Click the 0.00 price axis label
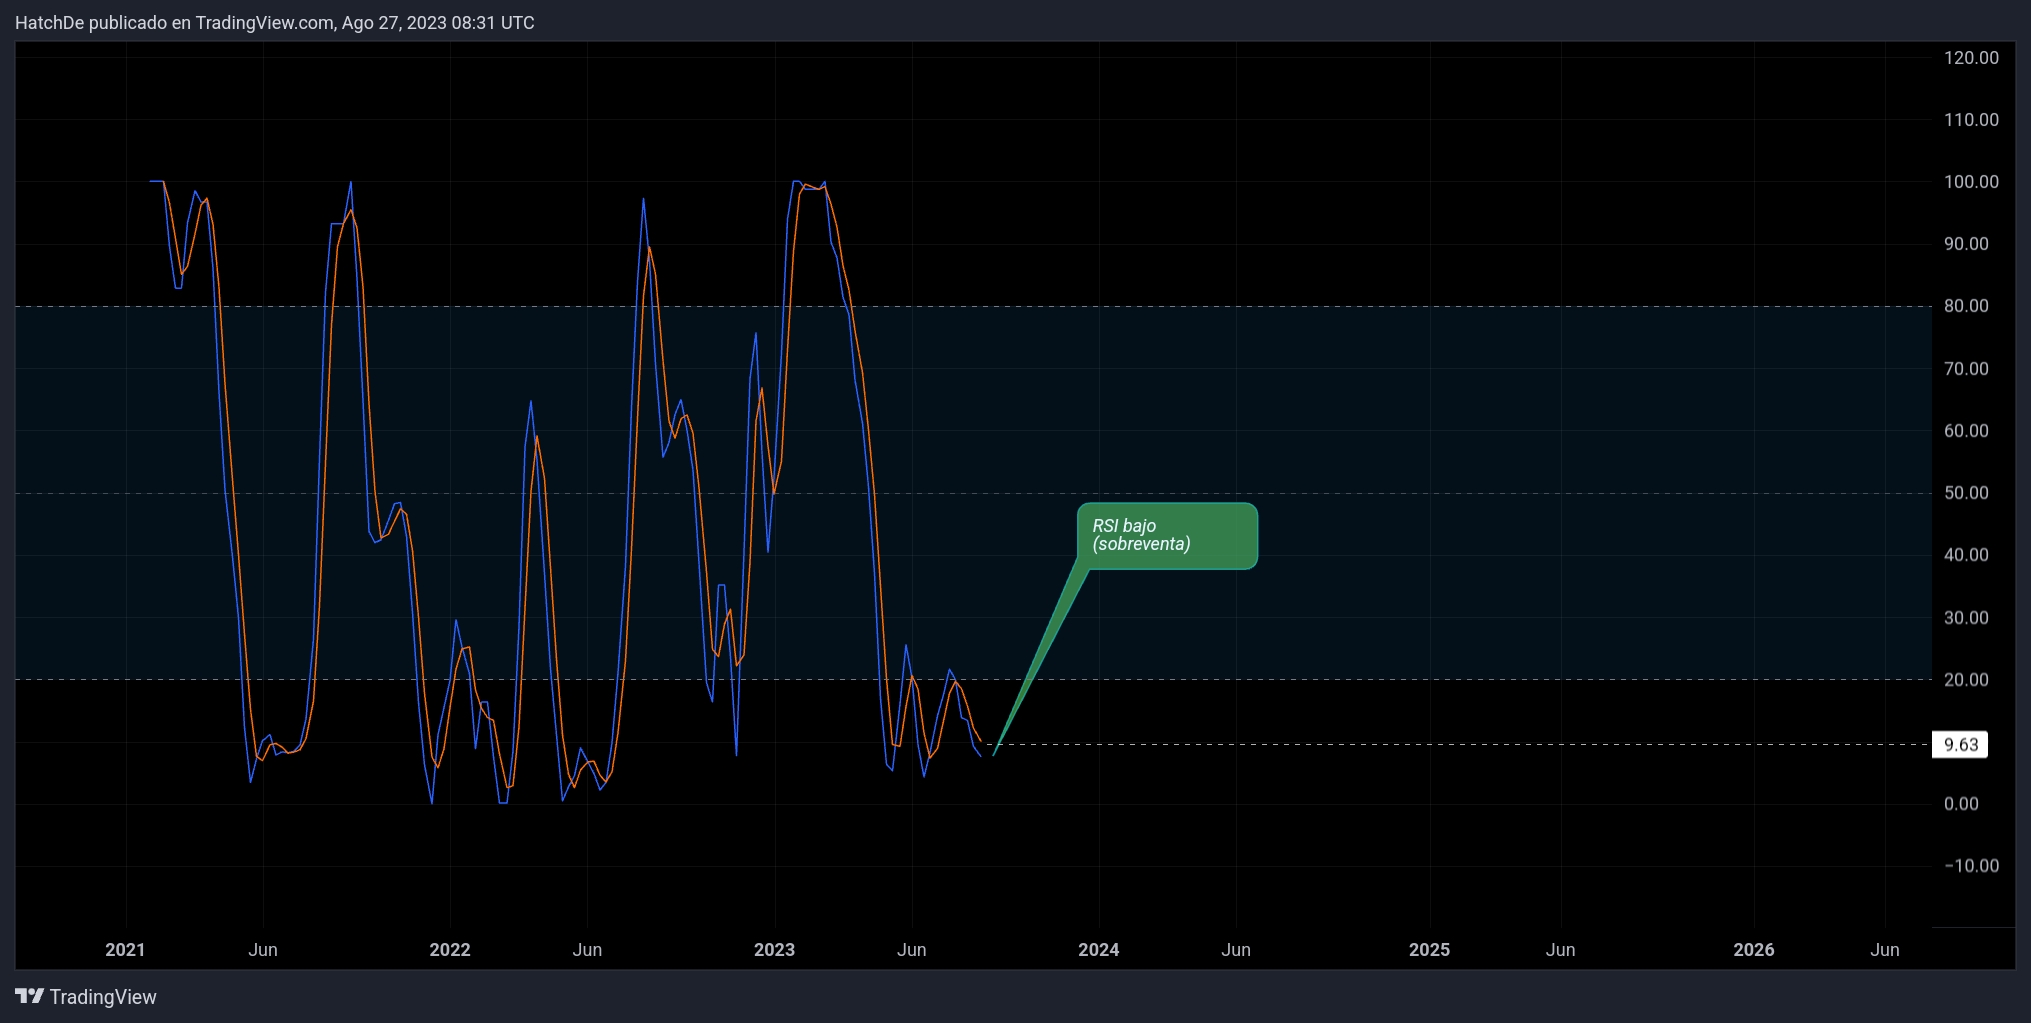 tap(1961, 804)
